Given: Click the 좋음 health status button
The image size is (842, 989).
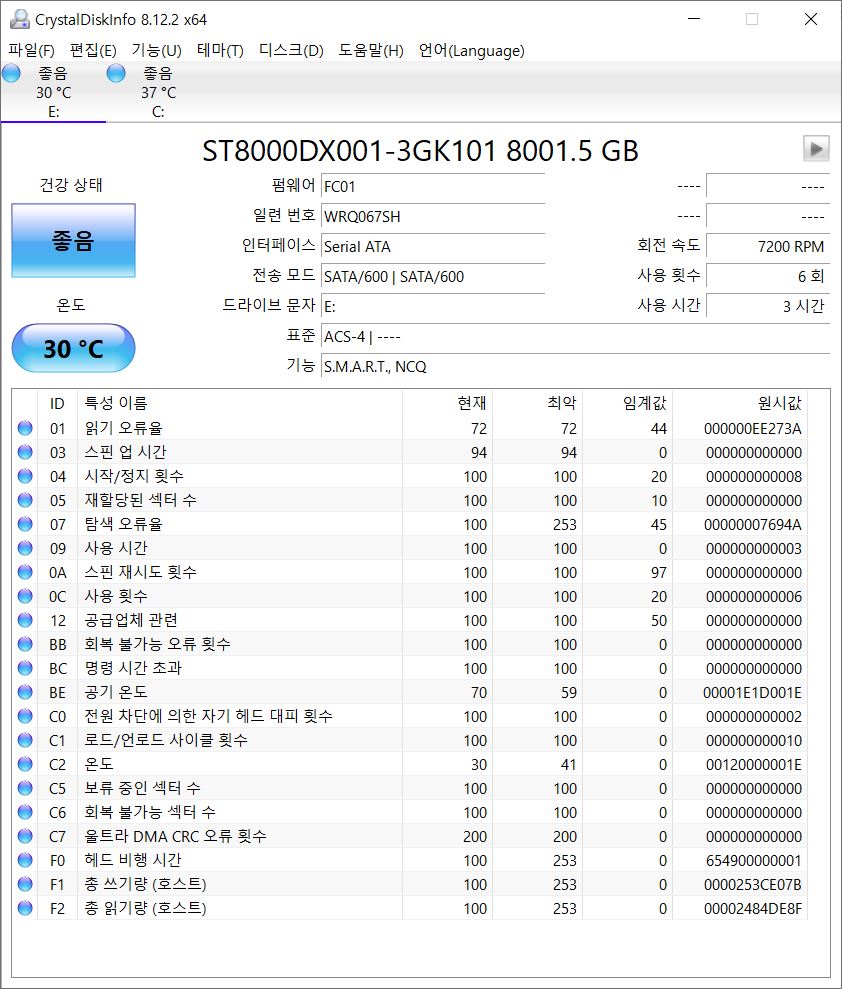Looking at the screenshot, I should (73, 240).
